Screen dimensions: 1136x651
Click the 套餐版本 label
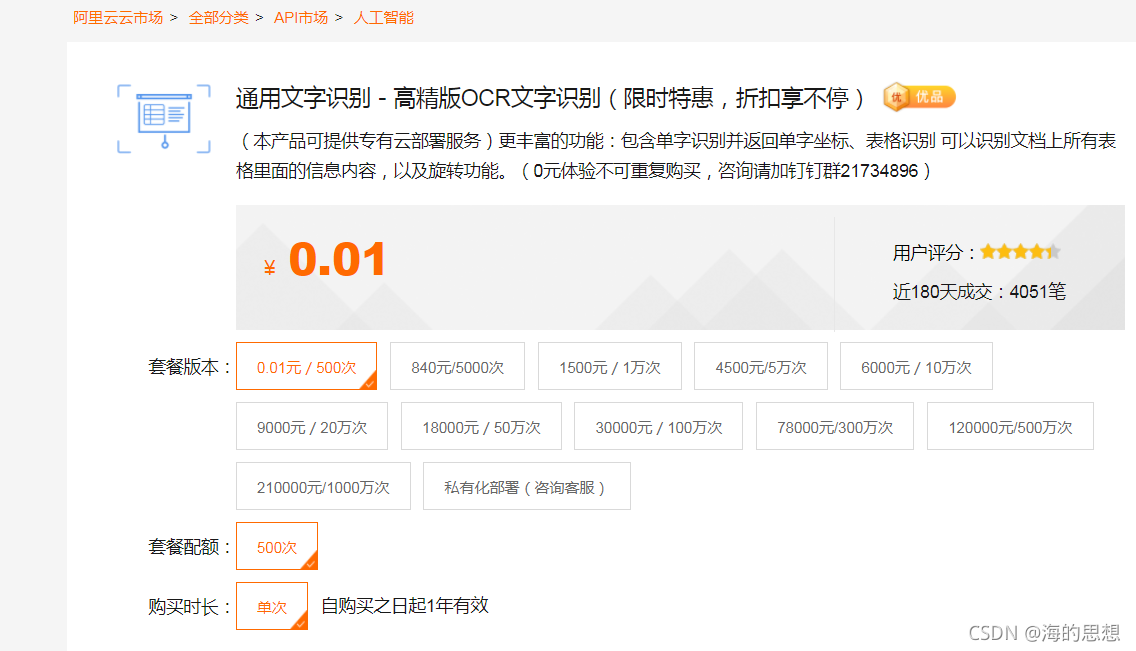click(x=188, y=366)
